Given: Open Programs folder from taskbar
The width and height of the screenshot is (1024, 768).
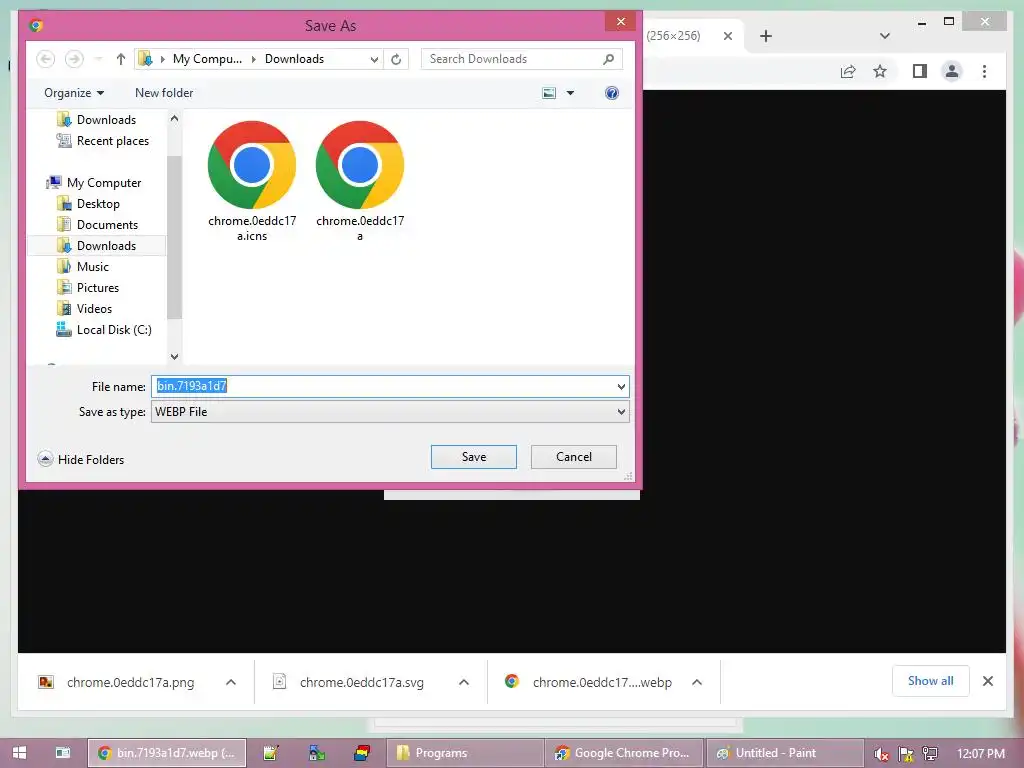Looking at the screenshot, I should coord(465,753).
